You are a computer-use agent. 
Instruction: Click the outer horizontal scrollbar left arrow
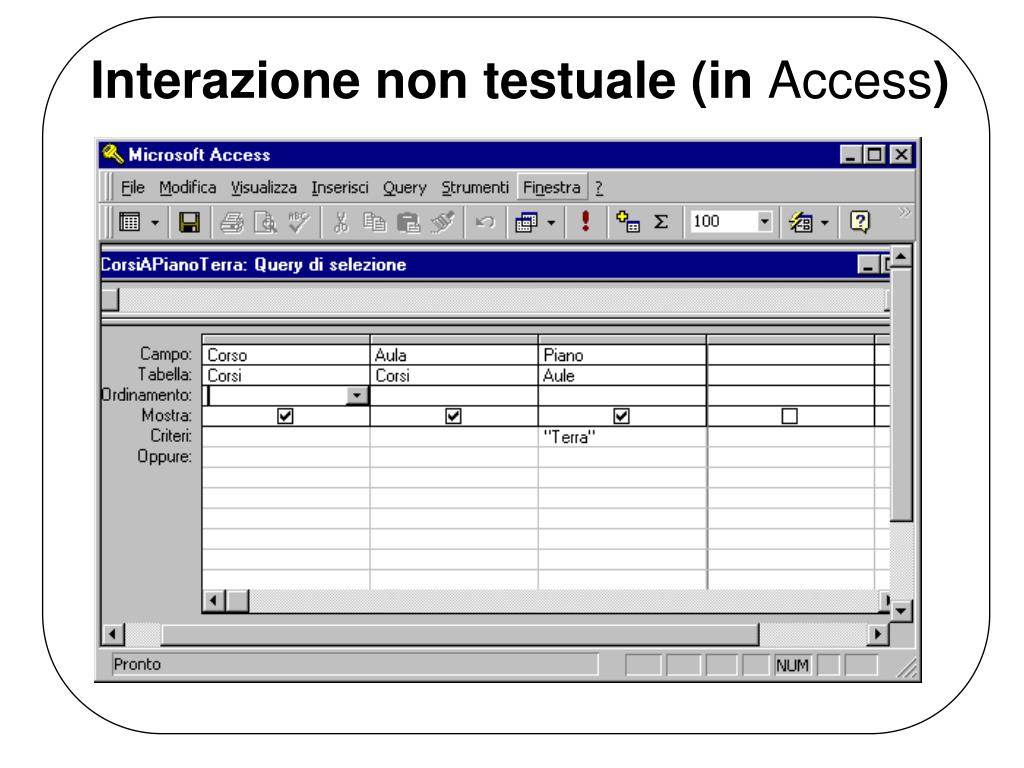113,633
